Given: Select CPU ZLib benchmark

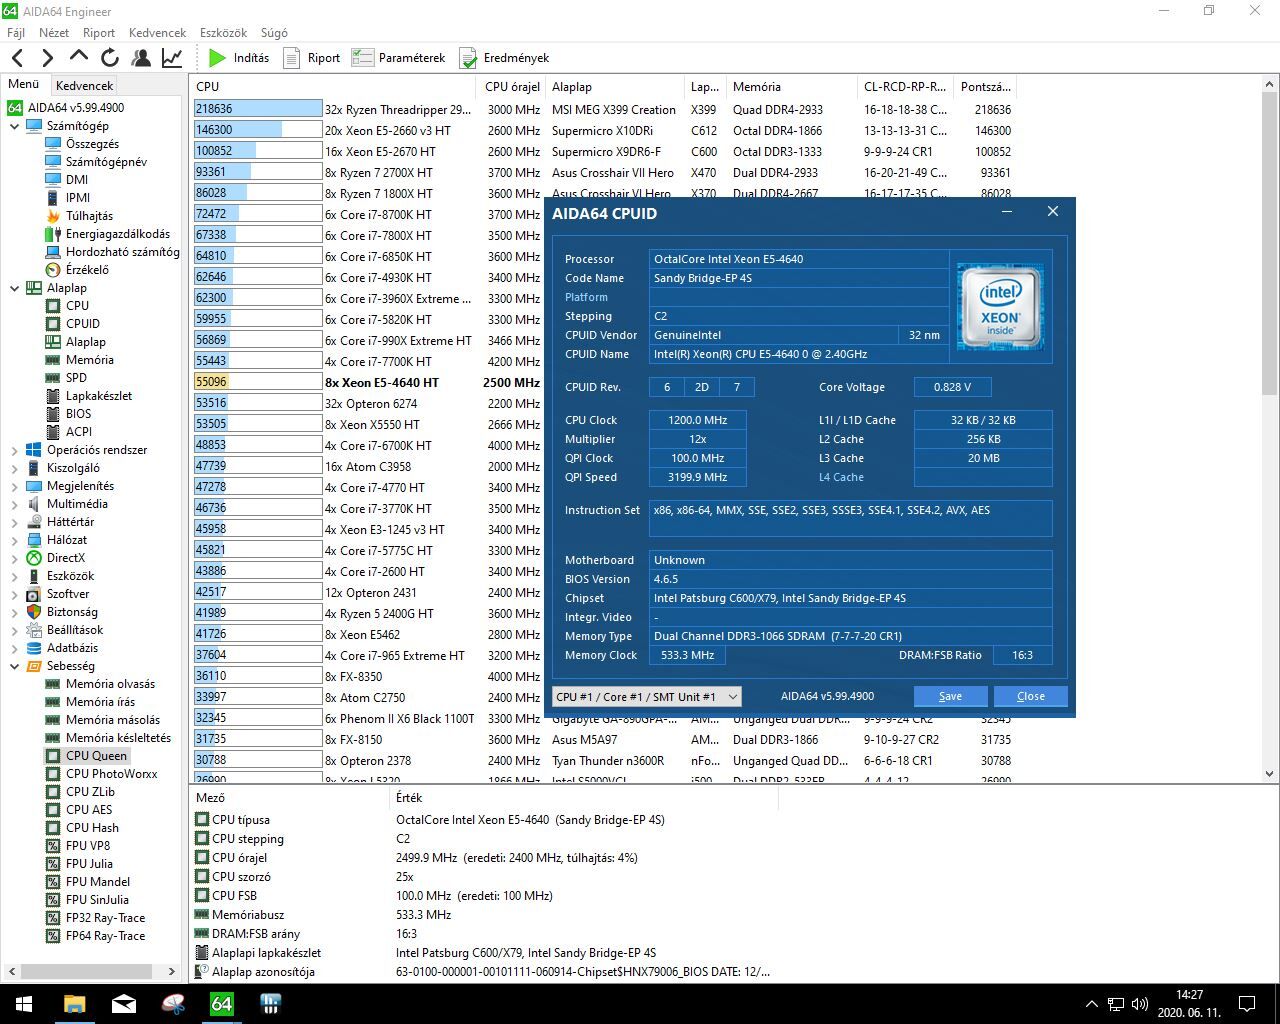Looking at the screenshot, I should tap(90, 792).
